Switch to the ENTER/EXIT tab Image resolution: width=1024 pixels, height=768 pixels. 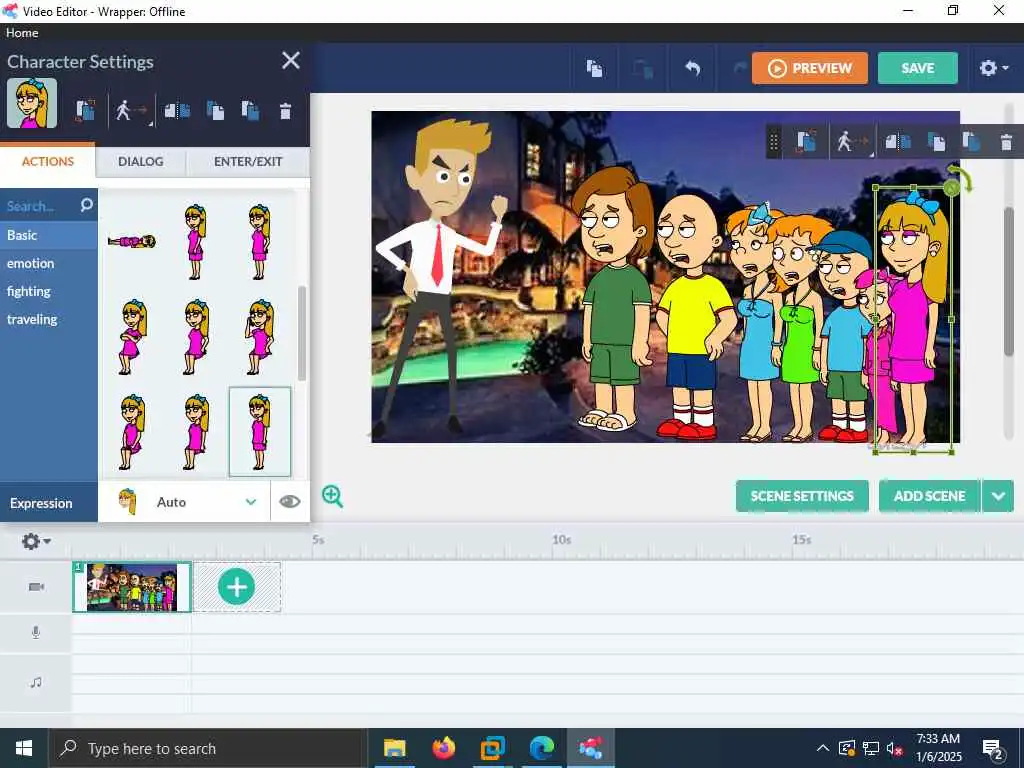pyautogui.click(x=248, y=161)
